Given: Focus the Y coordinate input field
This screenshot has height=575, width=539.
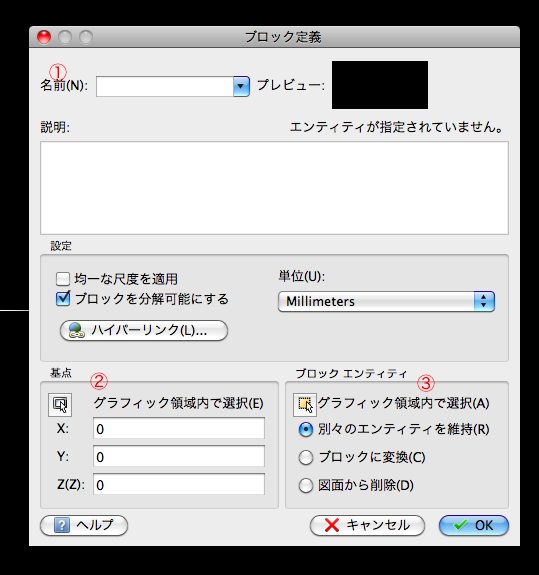Looking at the screenshot, I should pyautogui.click(x=179, y=456).
